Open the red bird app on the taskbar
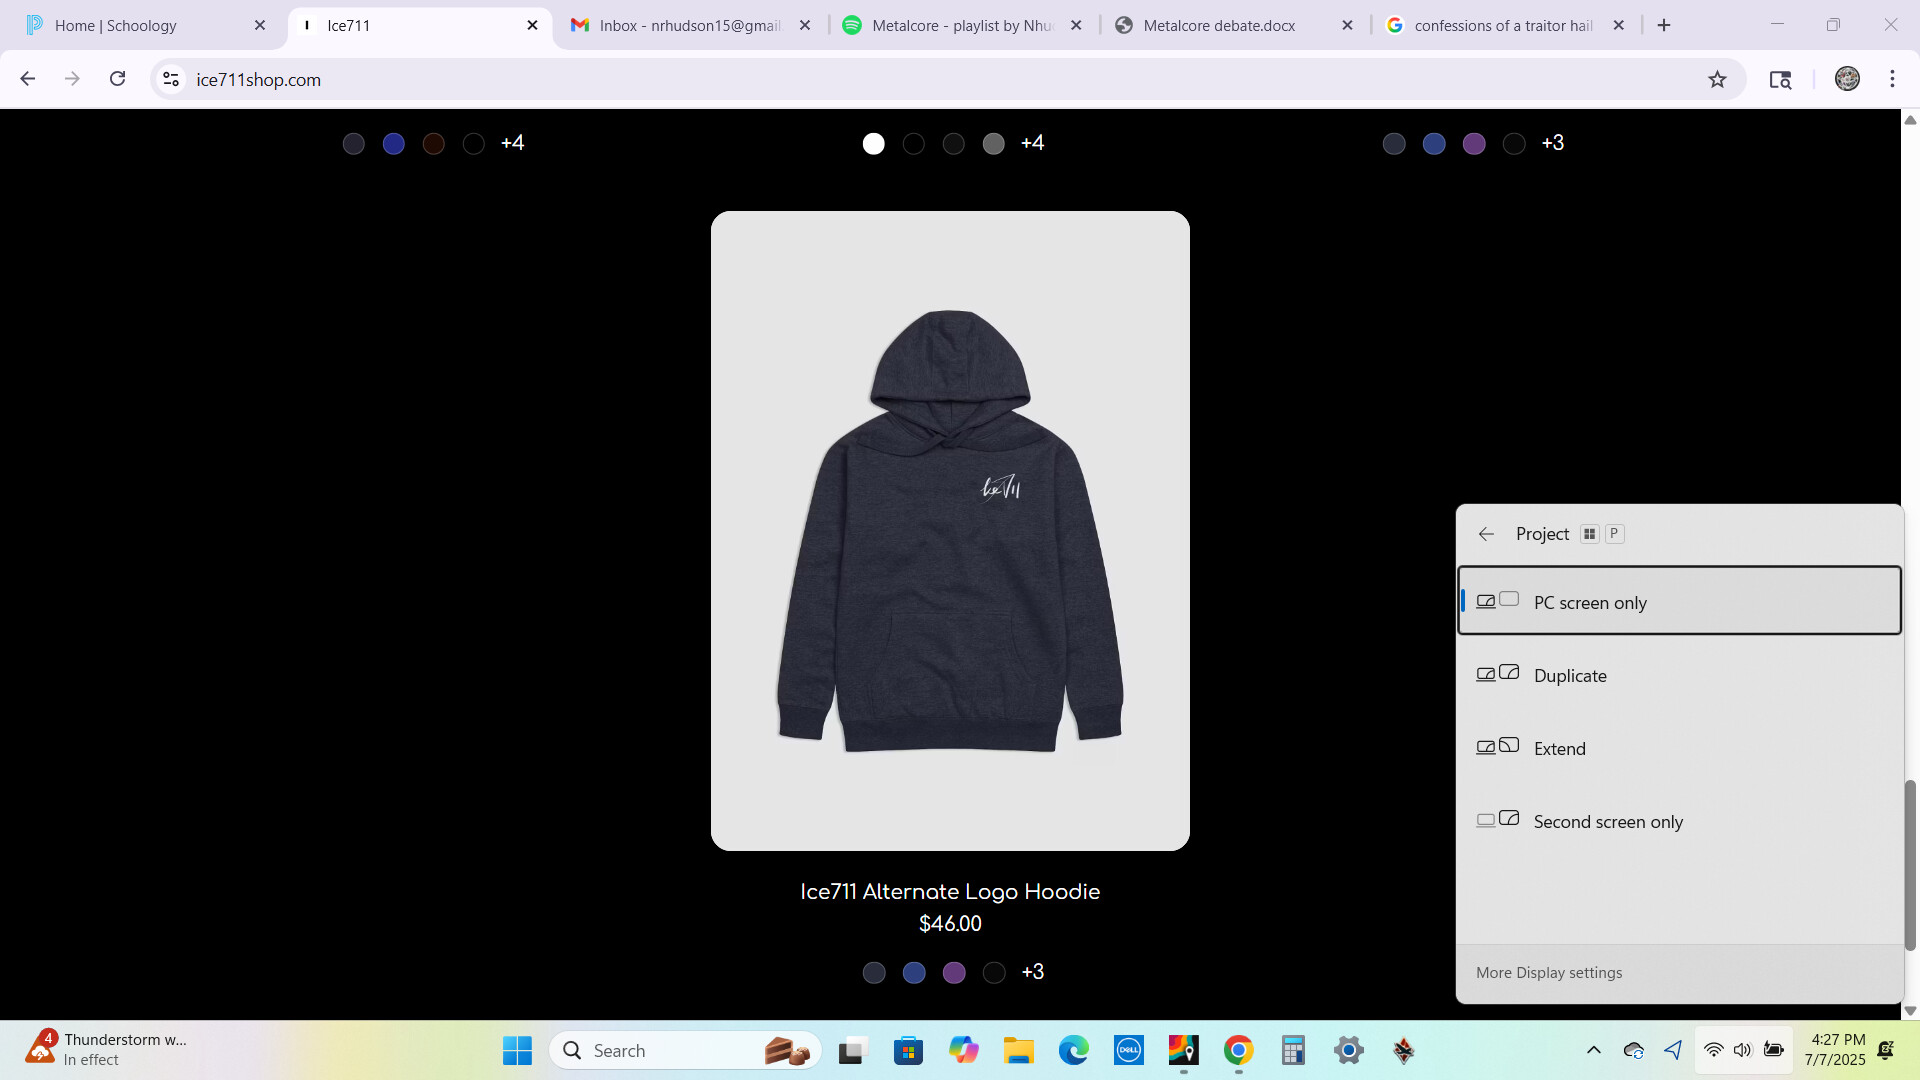 (x=1404, y=1050)
